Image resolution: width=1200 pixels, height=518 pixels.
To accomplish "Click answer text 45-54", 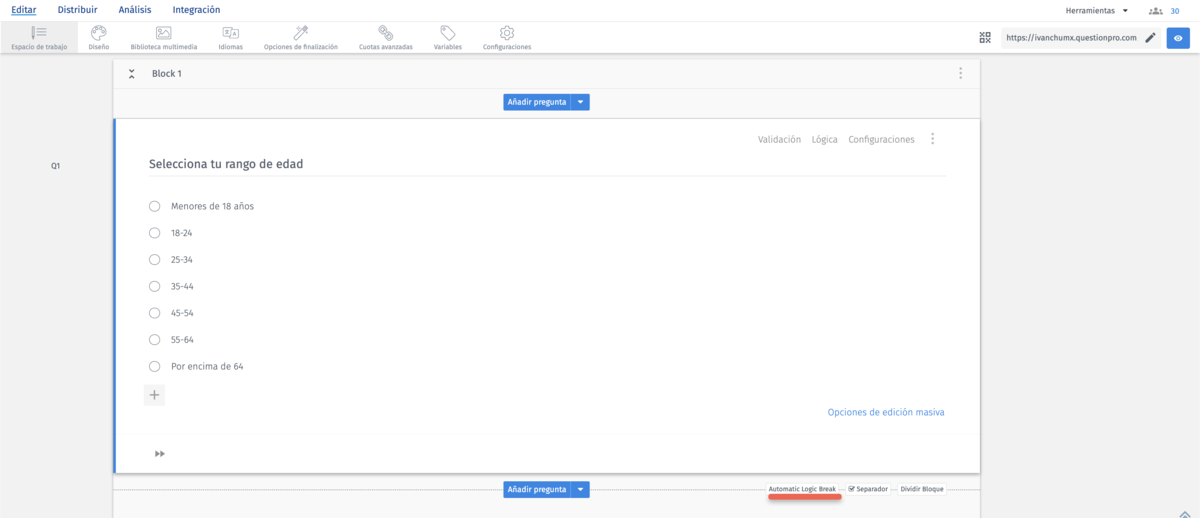I will (x=182, y=313).
